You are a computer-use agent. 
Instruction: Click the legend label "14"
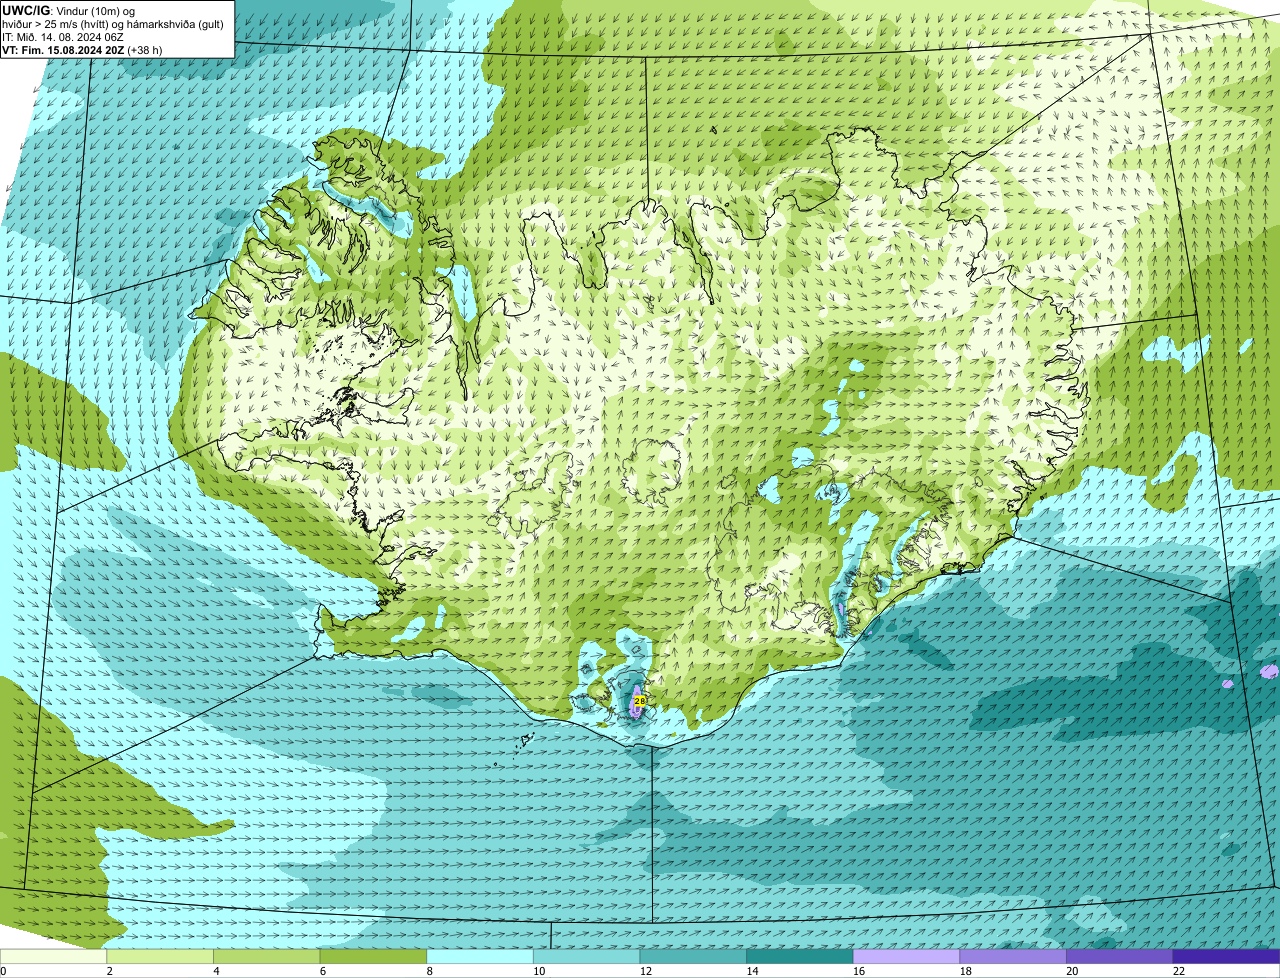tap(752, 971)
